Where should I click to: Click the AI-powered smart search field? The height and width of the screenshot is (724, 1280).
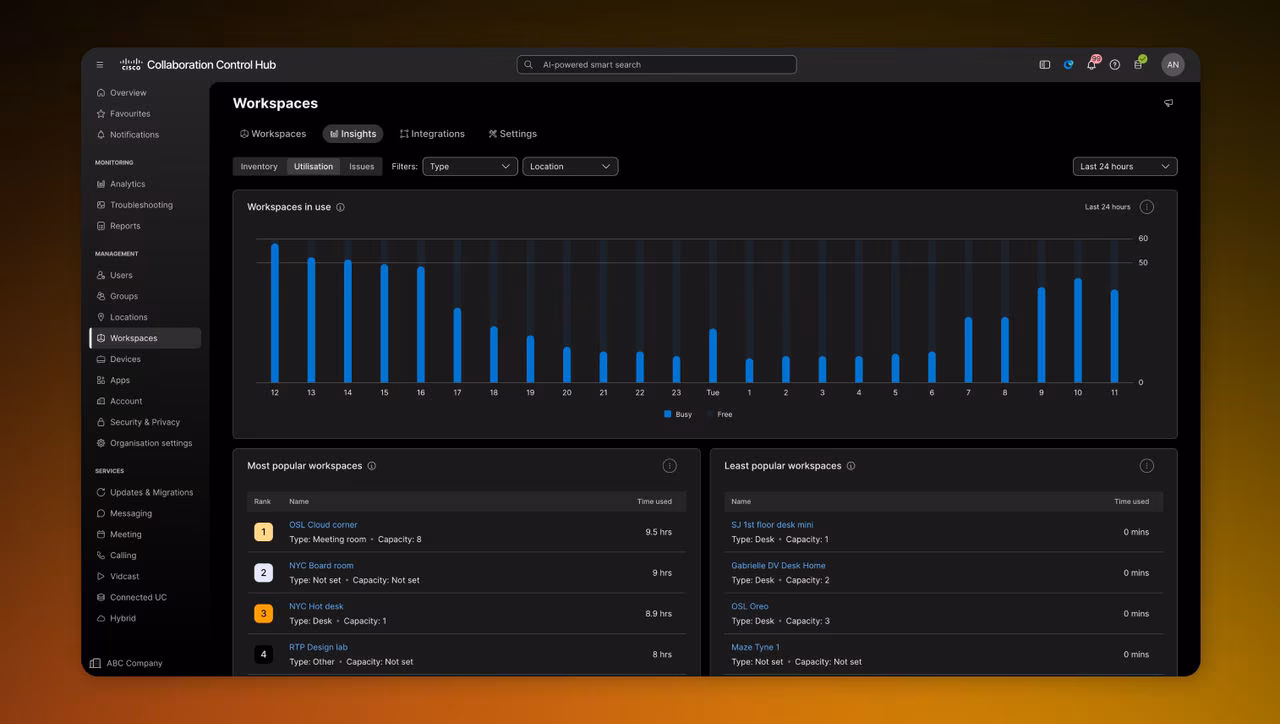point(657,65)
